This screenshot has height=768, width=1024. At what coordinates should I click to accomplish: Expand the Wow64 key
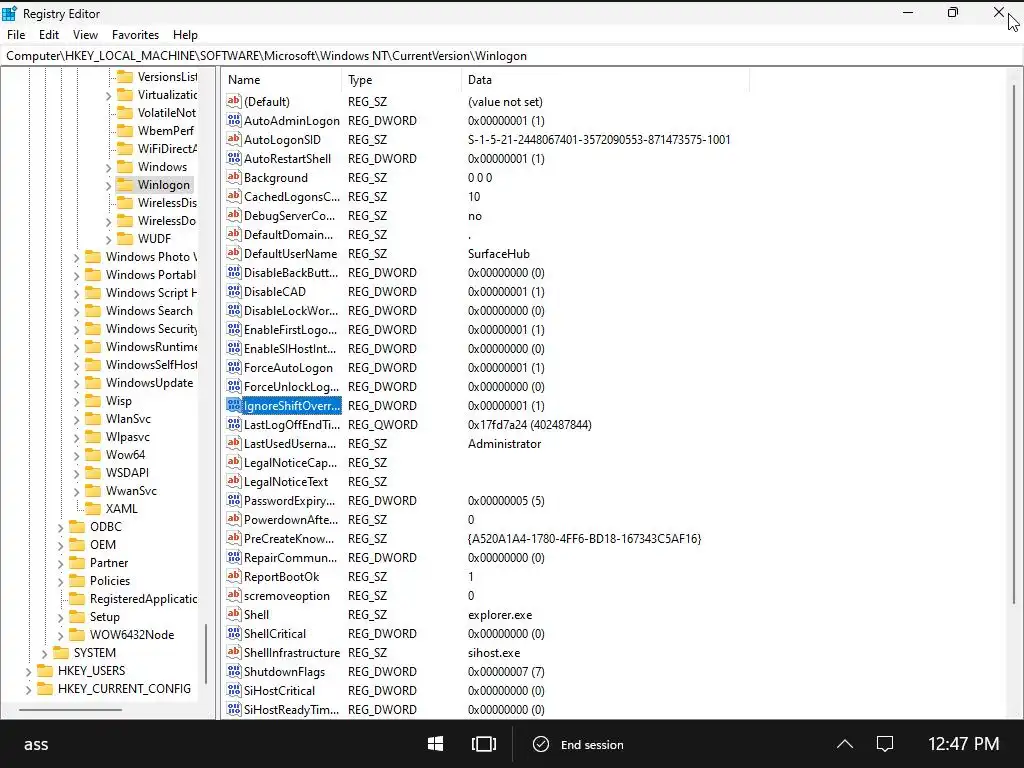76,455
